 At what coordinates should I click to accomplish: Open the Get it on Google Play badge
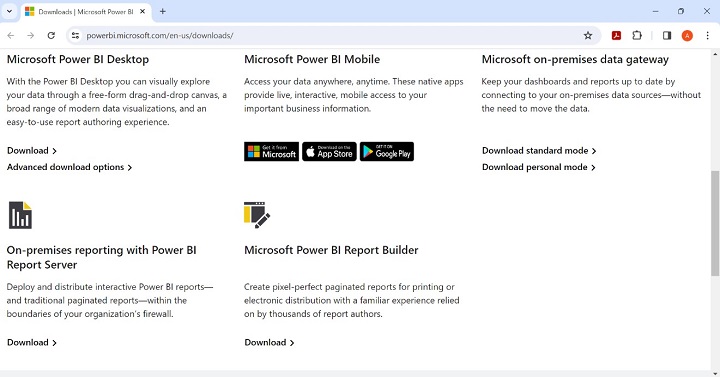pyautogui.click(x=387, y=152)
